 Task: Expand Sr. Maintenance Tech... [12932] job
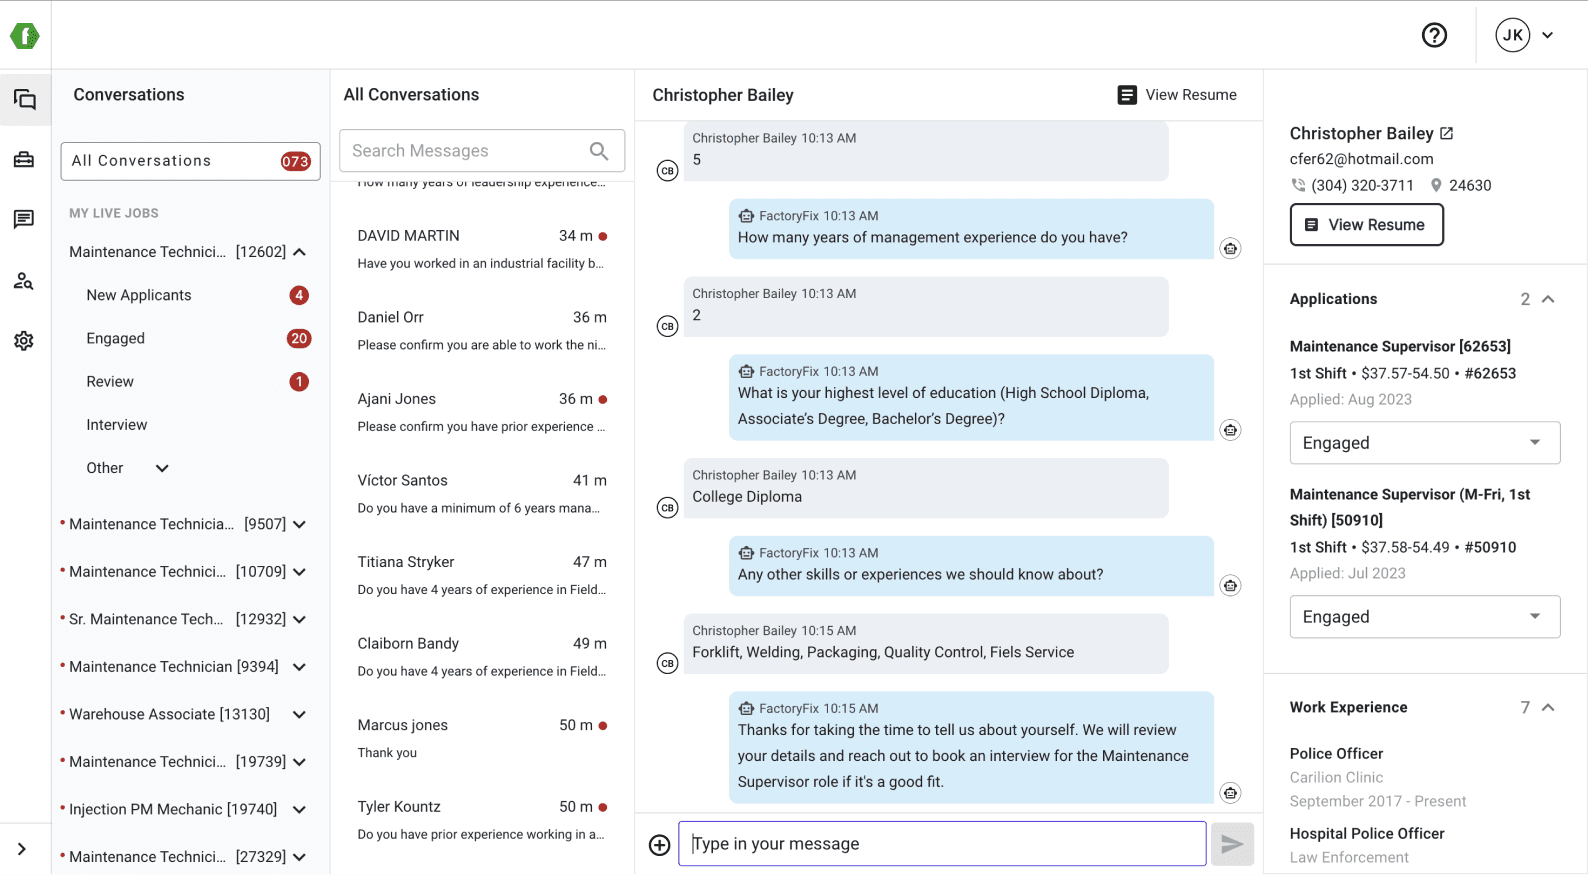299,619
